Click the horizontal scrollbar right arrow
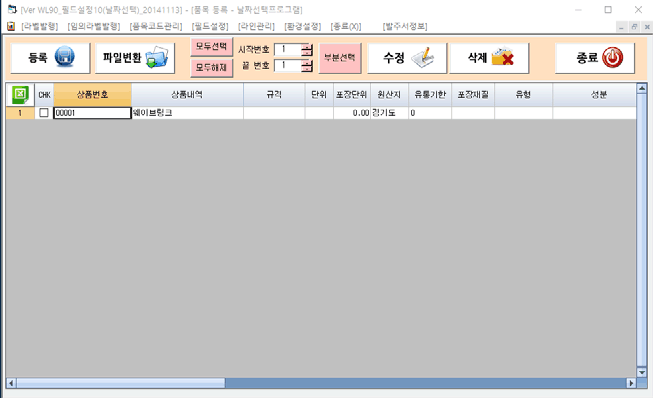 pos(631,383)
